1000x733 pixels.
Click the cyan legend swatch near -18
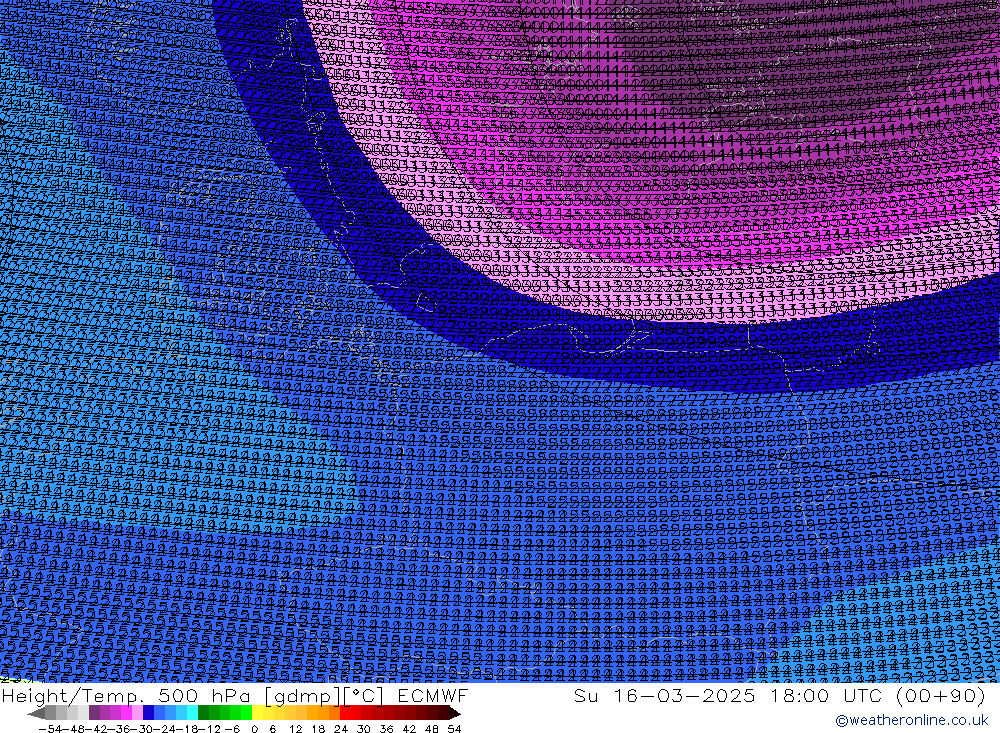pos(192,713)
